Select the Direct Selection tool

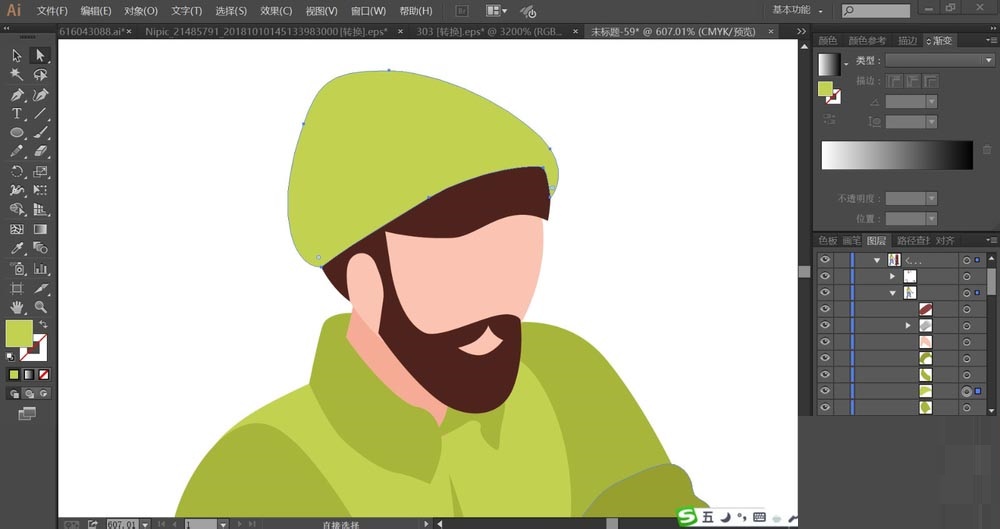(40, 55)
